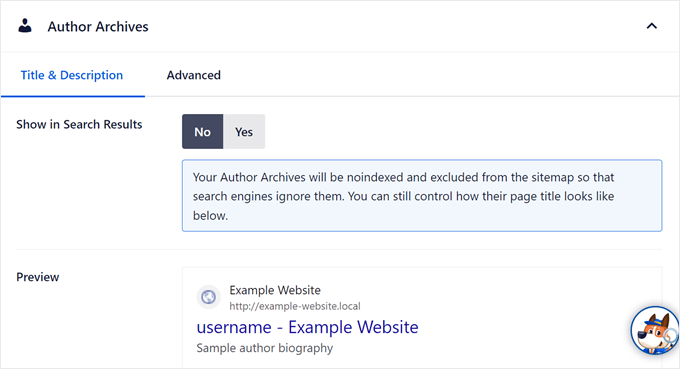This screenshot has height=369, width=680.
Task: Click the 'Sample author biography' description text
Action: (265, 348)
